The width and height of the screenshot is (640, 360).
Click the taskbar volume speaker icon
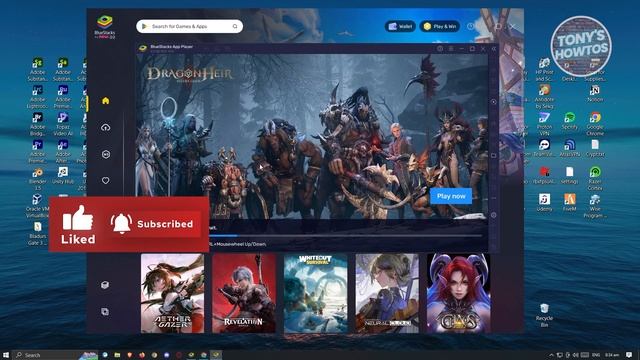point(576,355)
